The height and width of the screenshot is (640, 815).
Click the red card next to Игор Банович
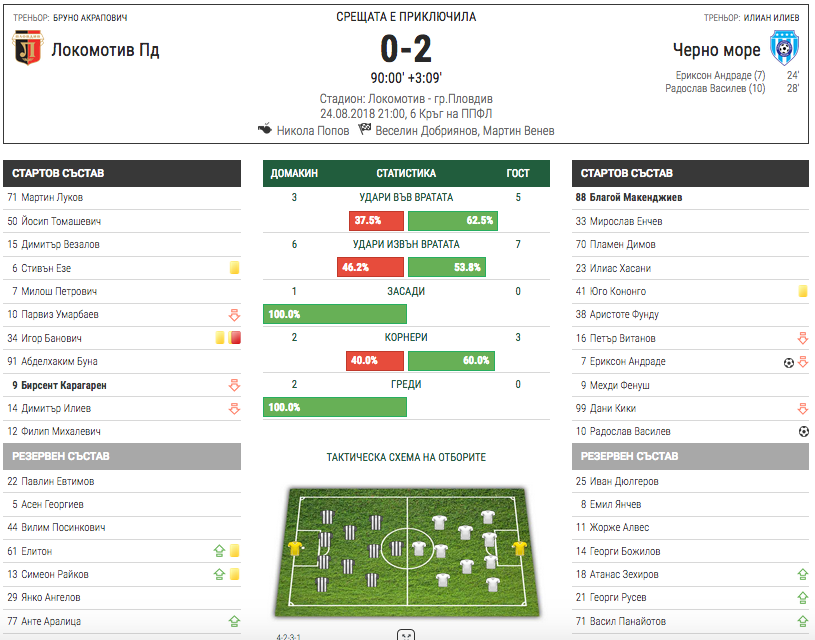[x=235, y=338]
